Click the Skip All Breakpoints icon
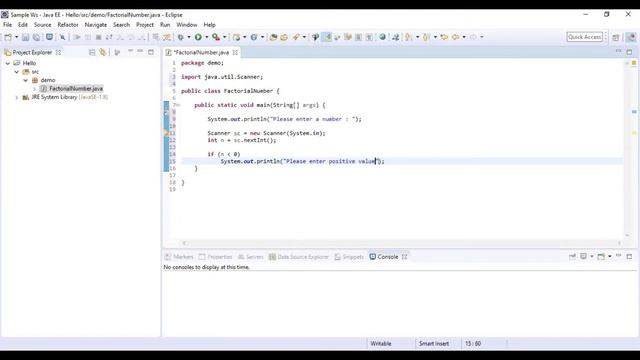The image size is (640, 360). click(x=62, y=37)
